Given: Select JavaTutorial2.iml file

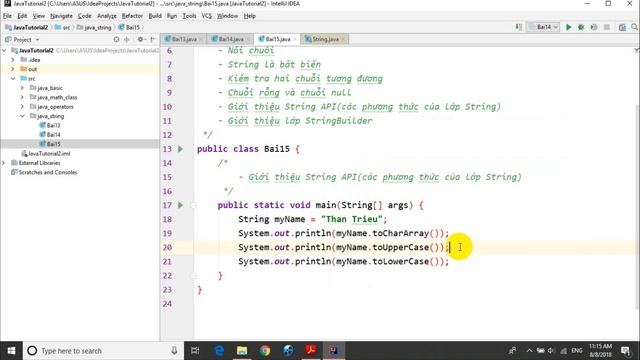Looking at the screenshot, I should click(x=46, y=153).
